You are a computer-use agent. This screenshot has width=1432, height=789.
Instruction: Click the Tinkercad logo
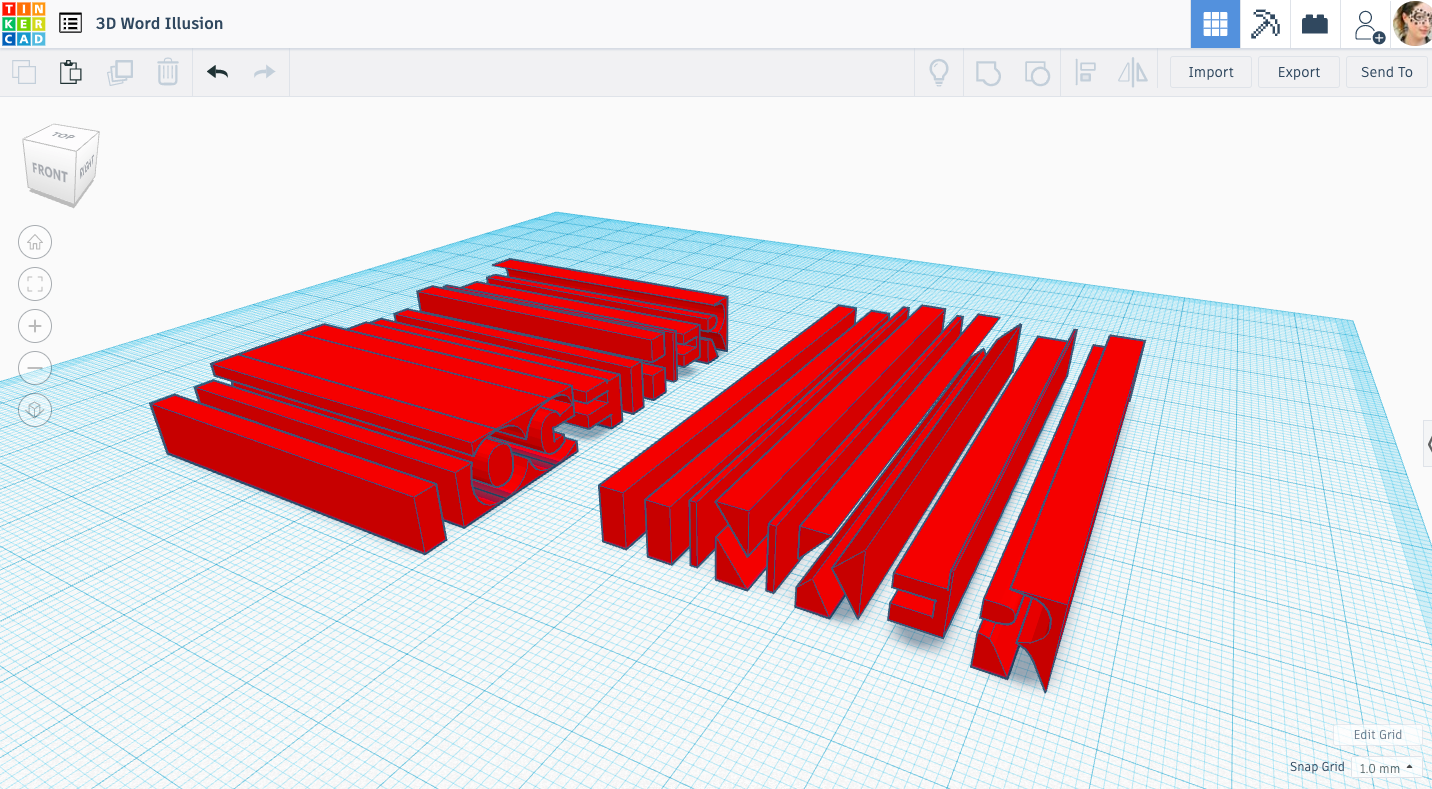click(23, 23)
